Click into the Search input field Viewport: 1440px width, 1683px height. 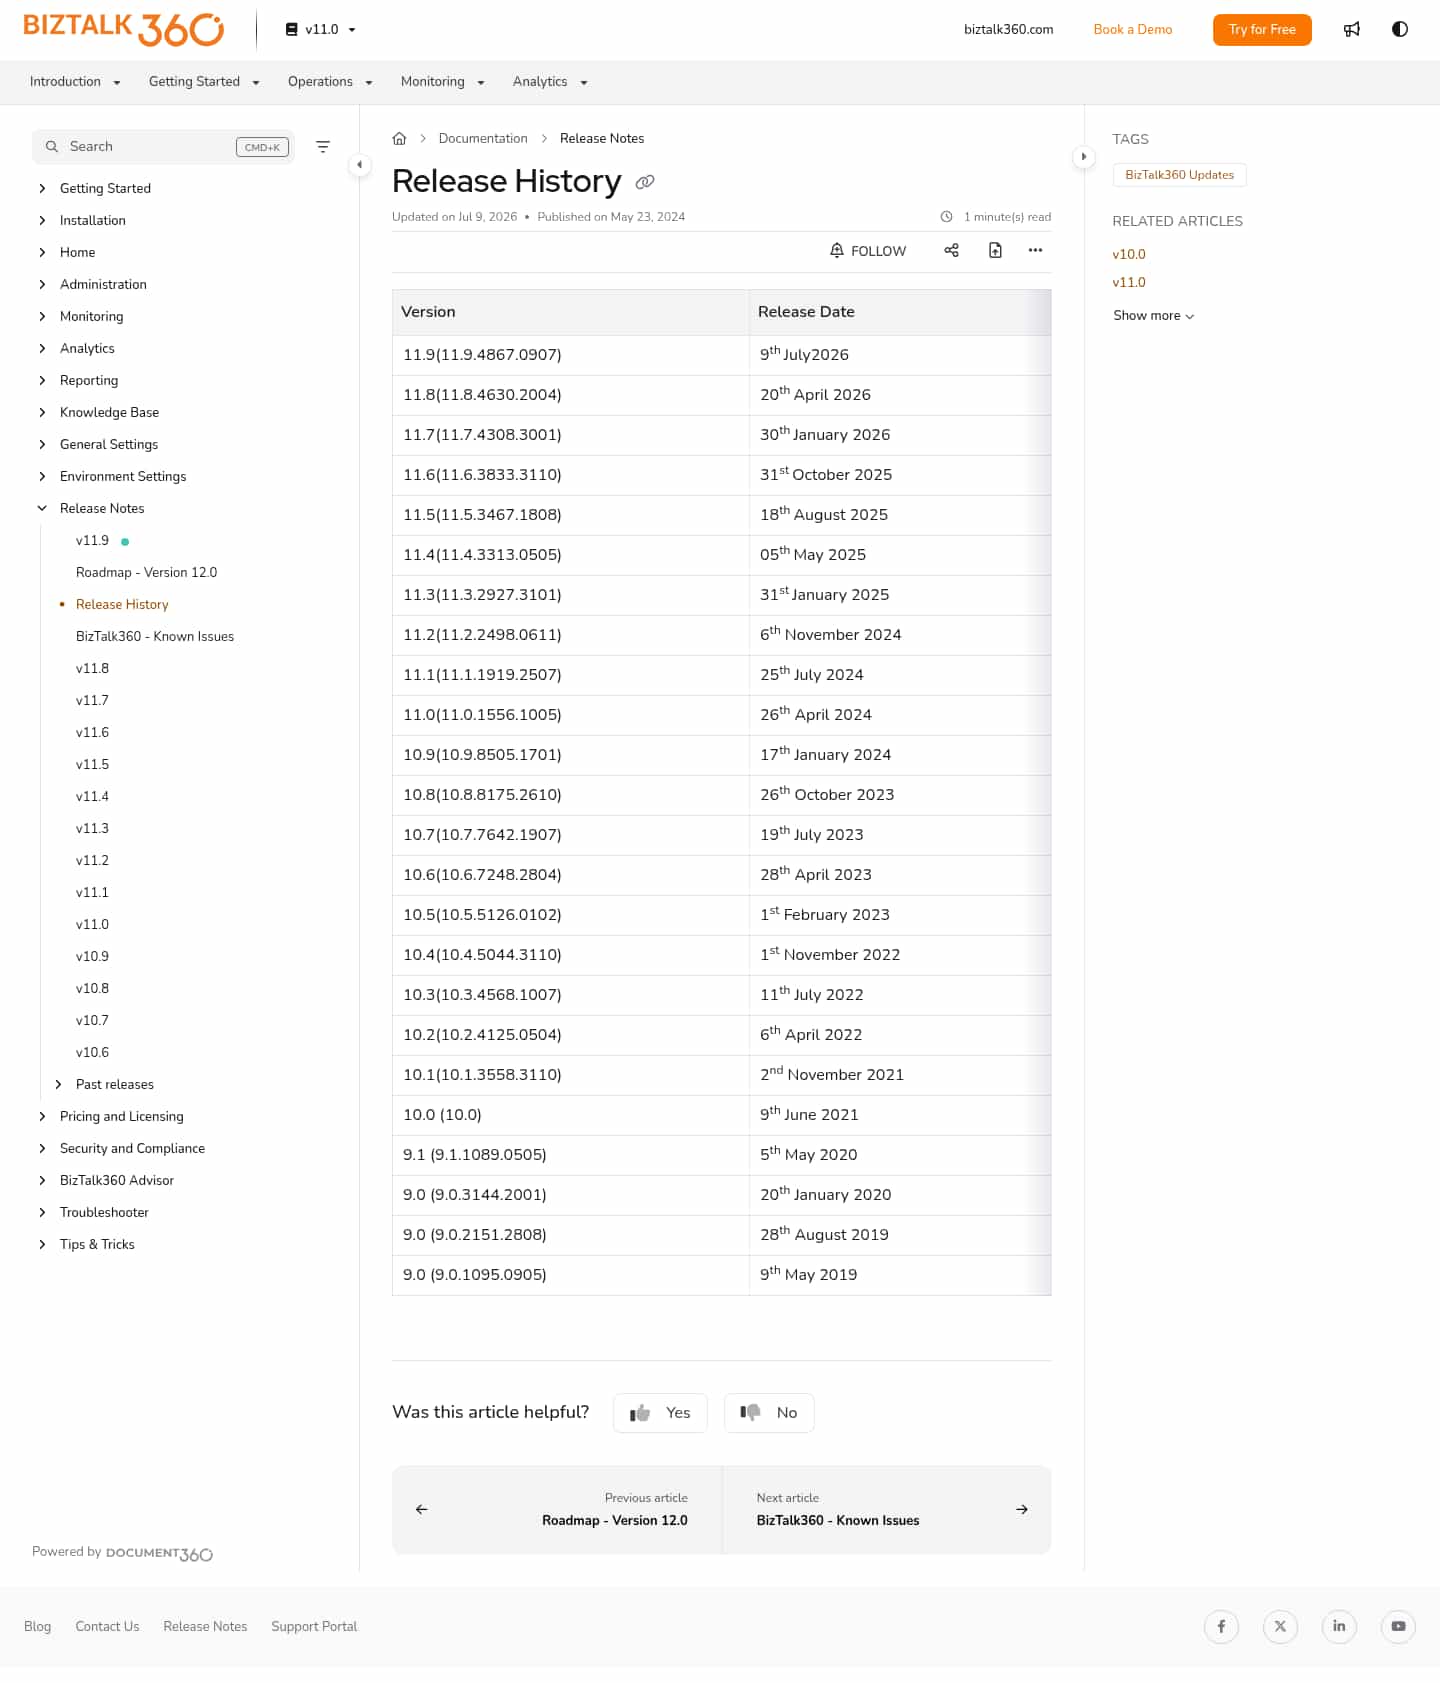(163, 147)
